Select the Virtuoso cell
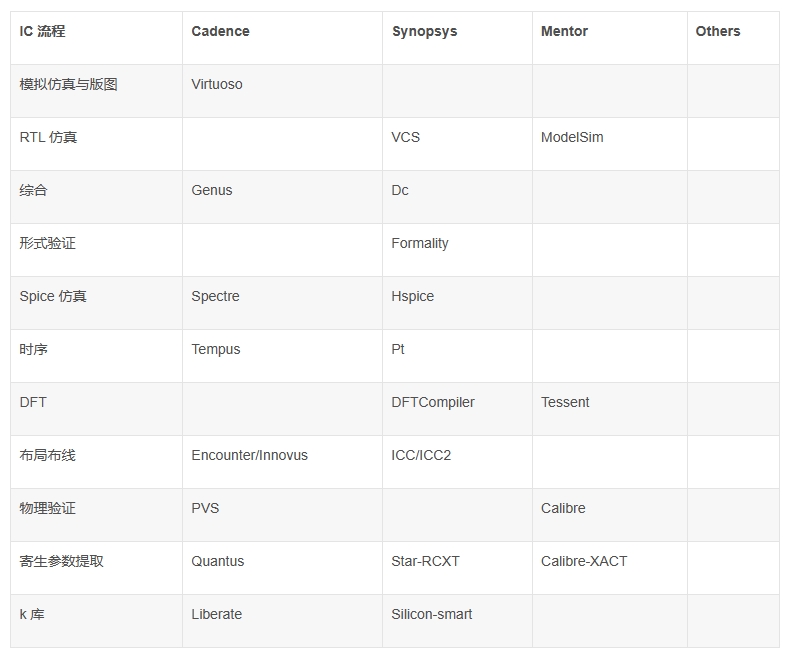The width and height of the screenshot is (793, 656). point(217,84)
